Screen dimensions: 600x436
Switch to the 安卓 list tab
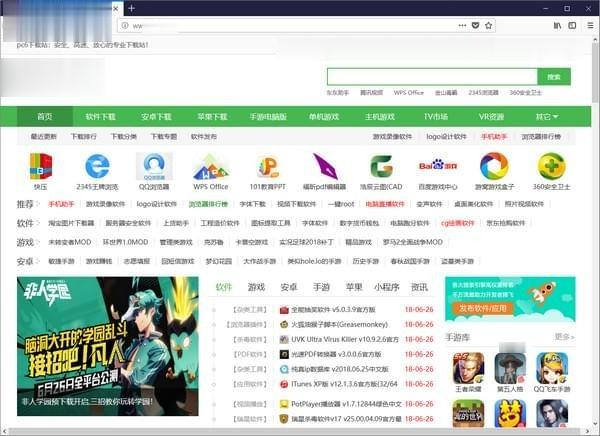coord(289,287)
